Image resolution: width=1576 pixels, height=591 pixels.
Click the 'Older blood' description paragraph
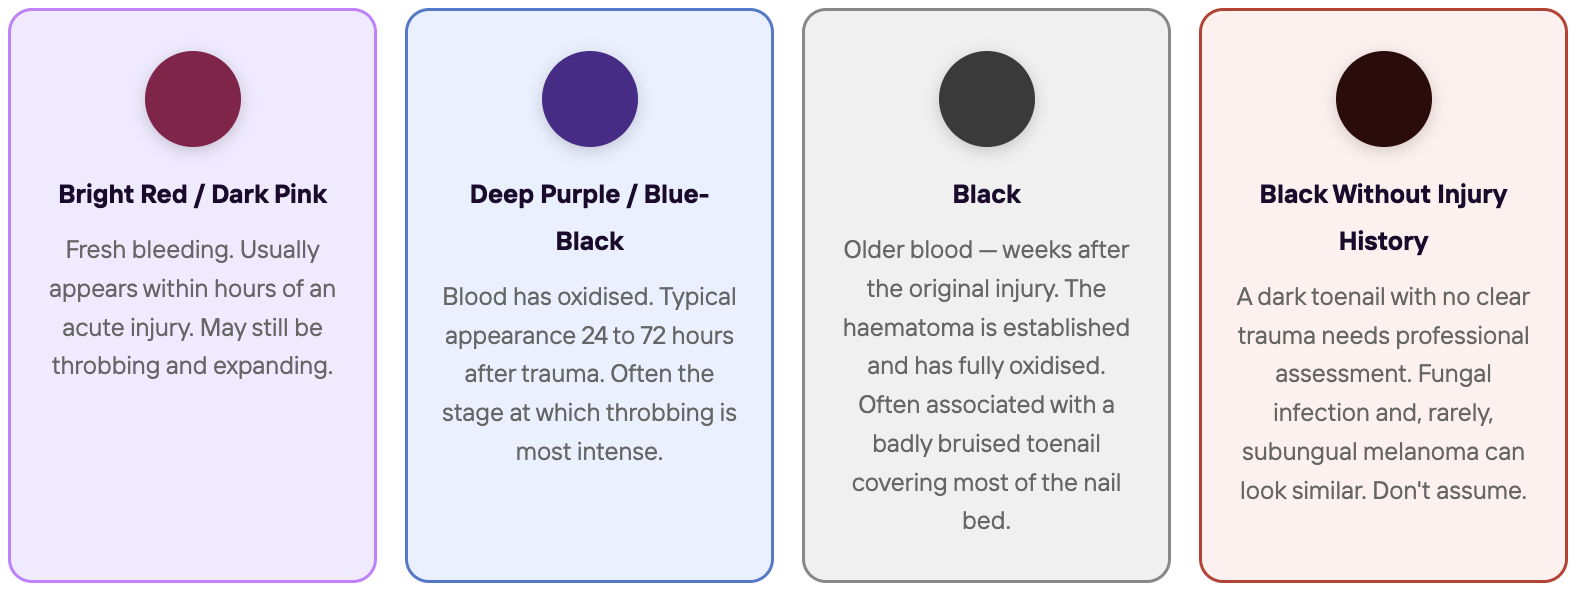coord(987,385)
